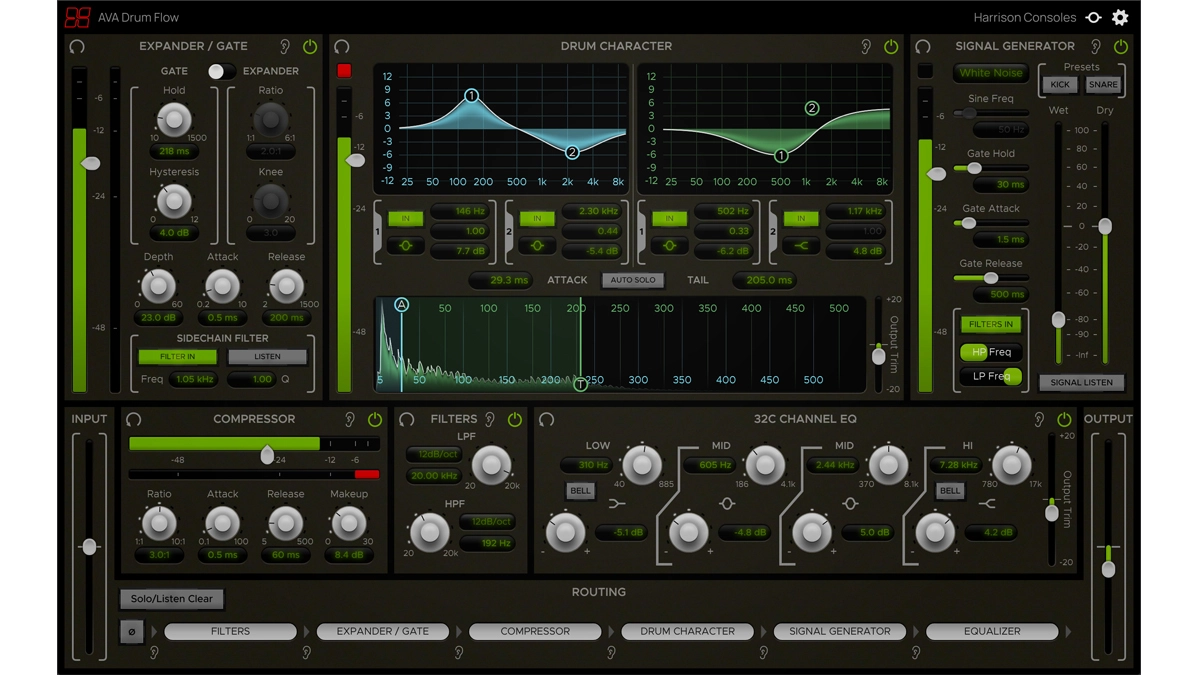Load the KICK preset
Screen dimensions: 1199x675
[1060, 85]
